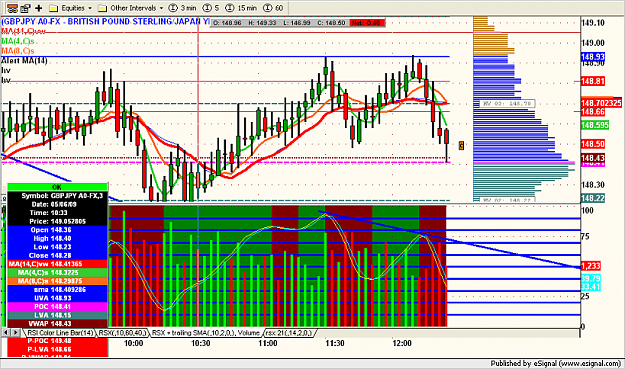The width and height of the screenshot is (625, 369).
Task: Click the tab scroll right arrow
Action: [15, 332]
